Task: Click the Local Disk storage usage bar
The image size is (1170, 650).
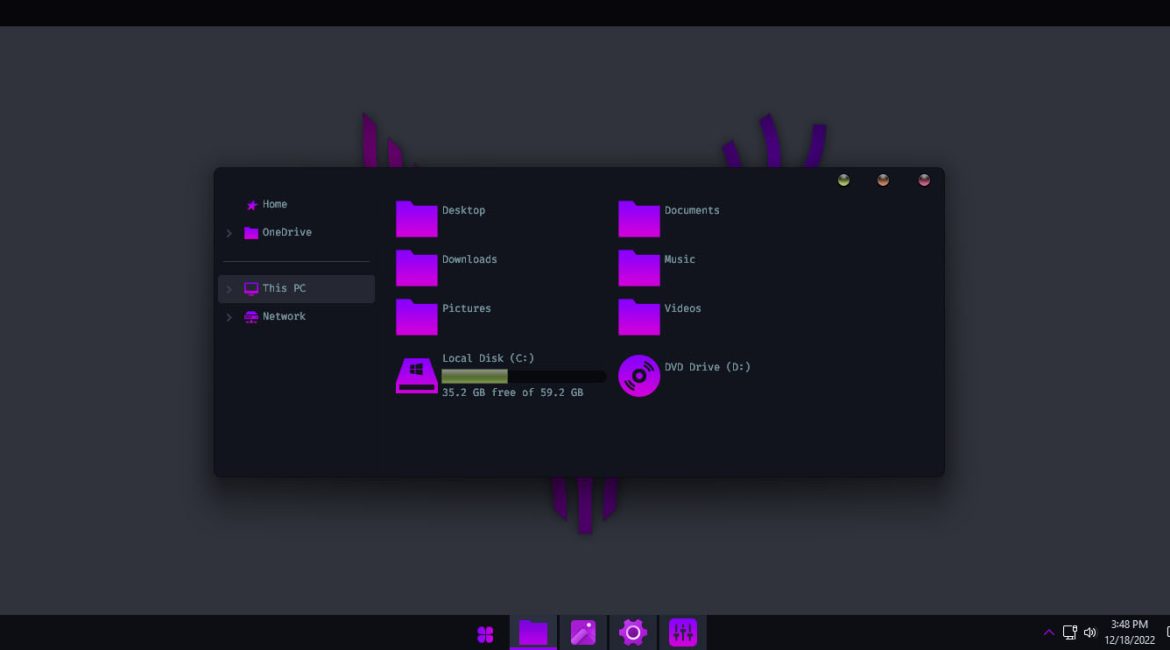Action: click(523, 377)
